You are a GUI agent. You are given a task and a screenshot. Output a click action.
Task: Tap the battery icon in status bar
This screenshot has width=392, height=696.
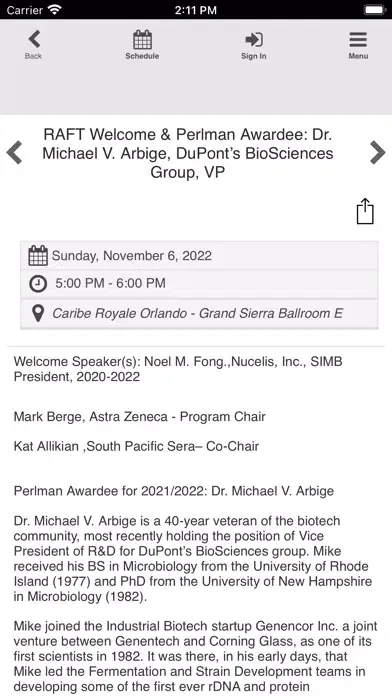click(375, 9)
